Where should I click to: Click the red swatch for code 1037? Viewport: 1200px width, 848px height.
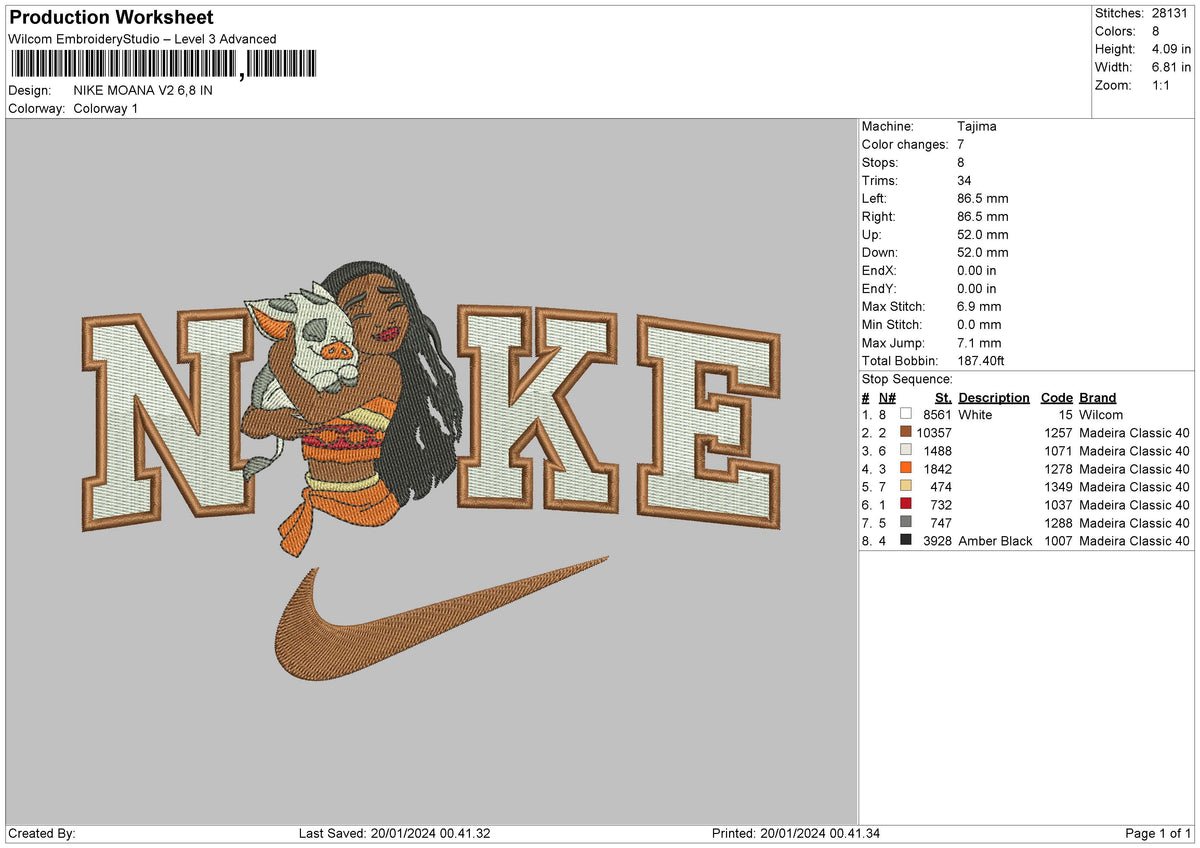906,504
